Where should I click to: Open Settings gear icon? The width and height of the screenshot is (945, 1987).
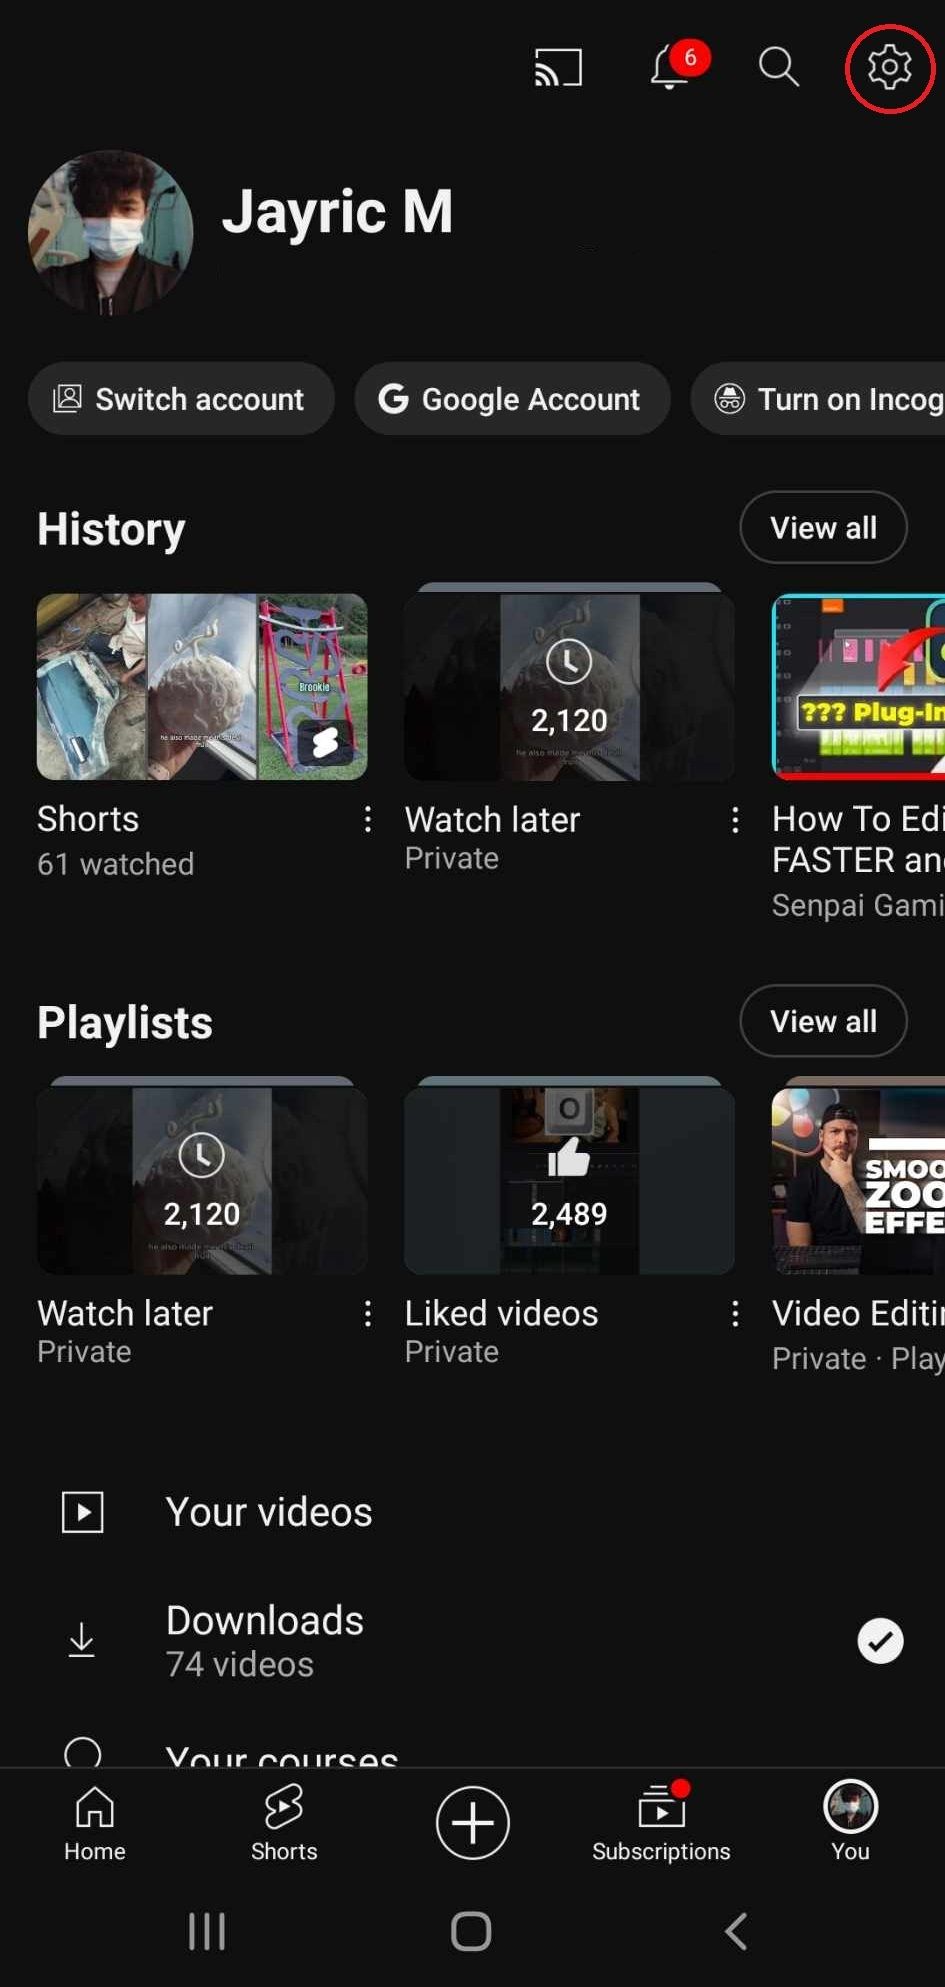pos(889,68)
